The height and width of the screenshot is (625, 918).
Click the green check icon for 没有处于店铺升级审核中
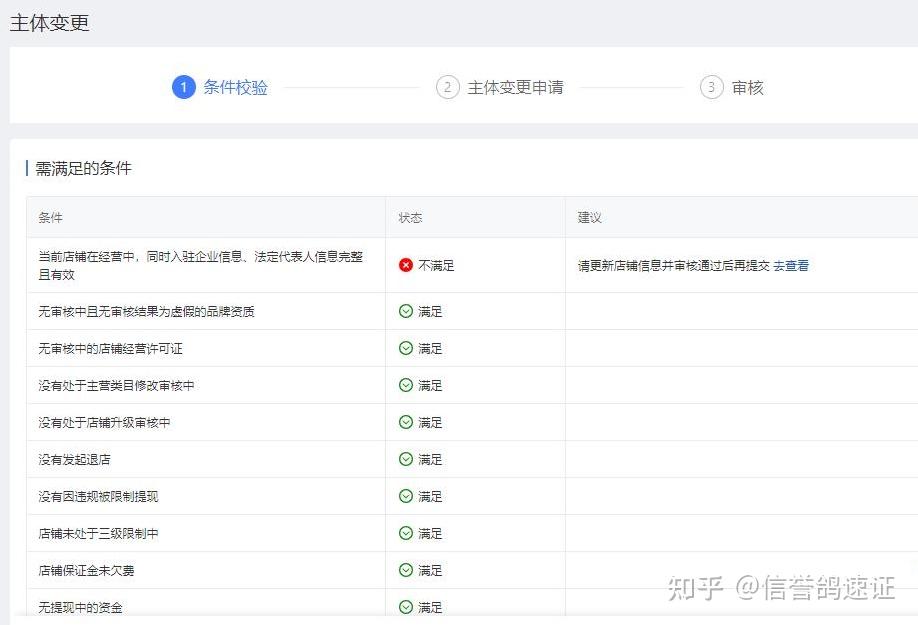point(406,422)
